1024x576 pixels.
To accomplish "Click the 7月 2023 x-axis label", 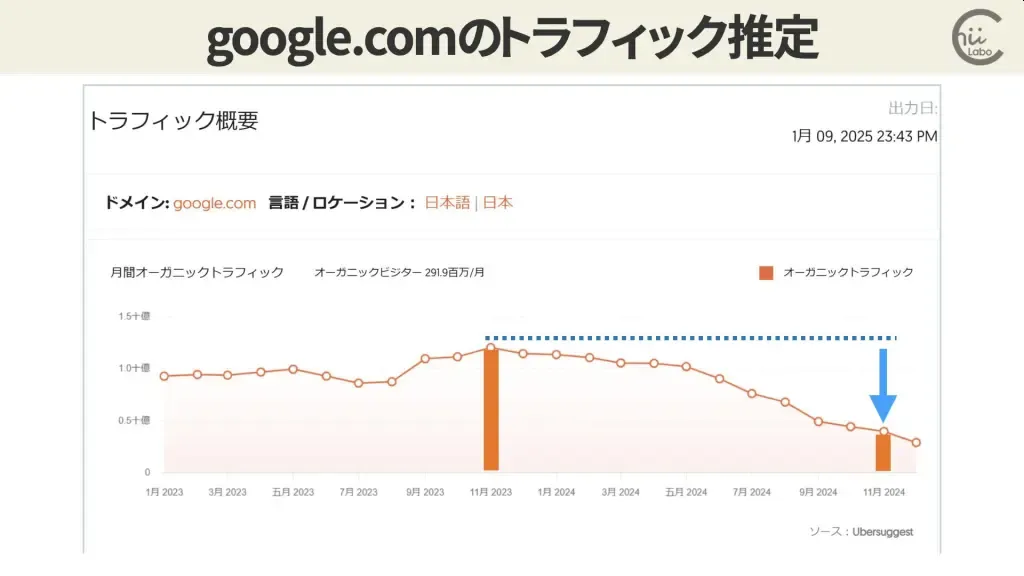I will tap(359, 492).
